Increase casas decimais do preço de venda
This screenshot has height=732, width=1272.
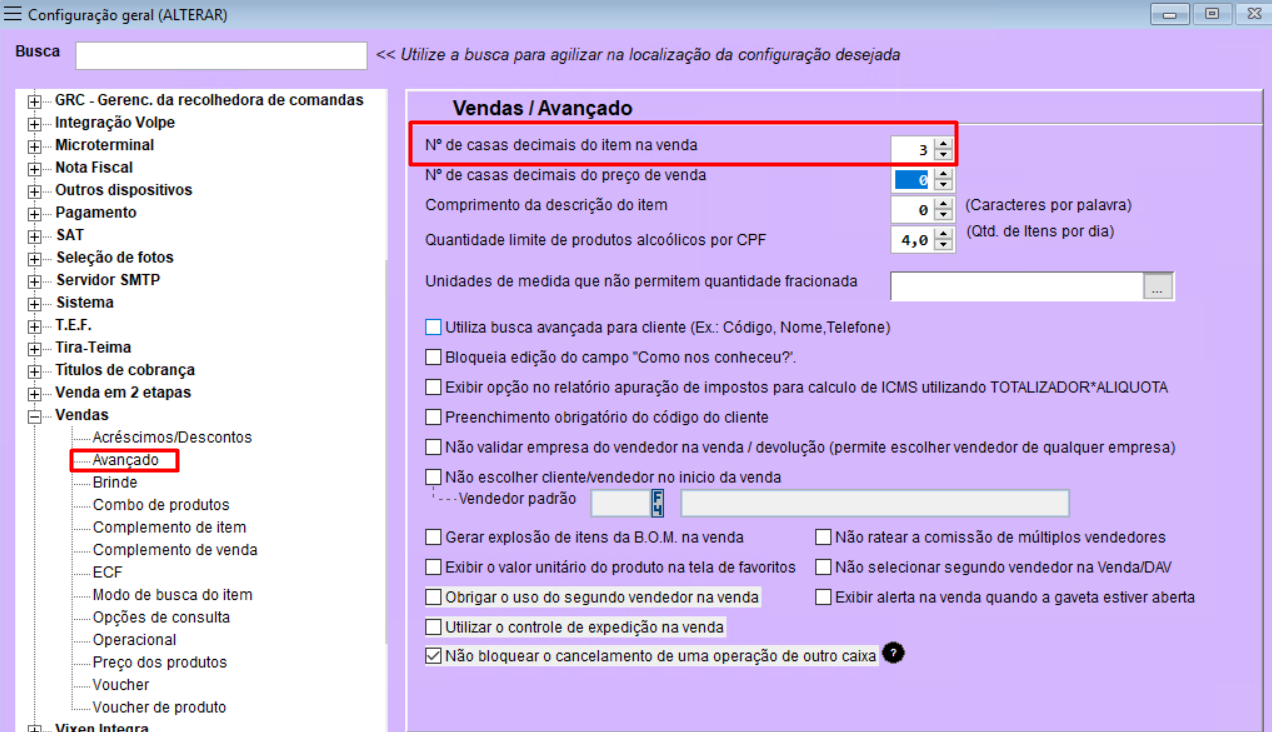pos(944,174)
